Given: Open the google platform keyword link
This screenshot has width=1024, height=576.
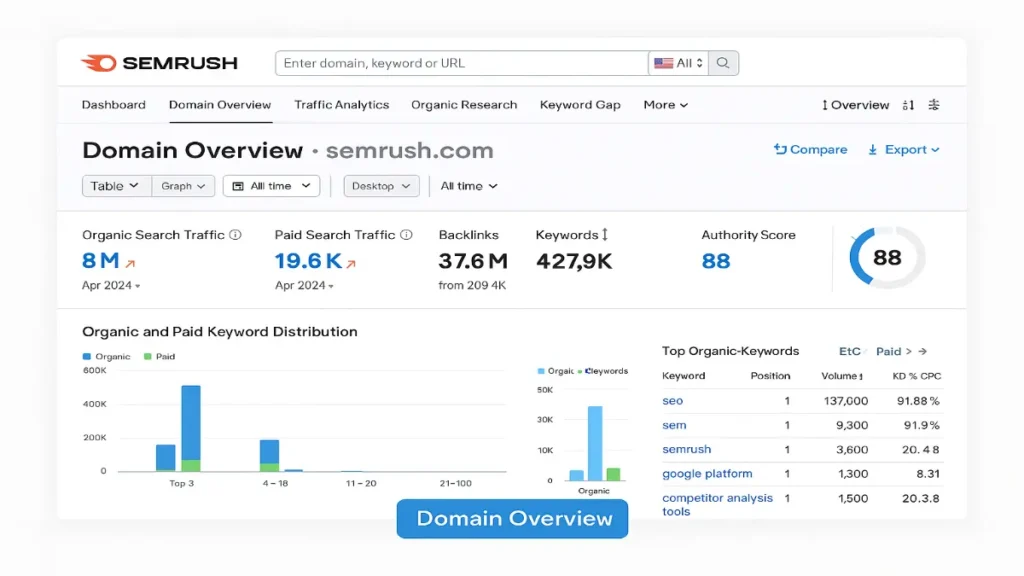Looking at the screenshot, I should coord(707,473).
